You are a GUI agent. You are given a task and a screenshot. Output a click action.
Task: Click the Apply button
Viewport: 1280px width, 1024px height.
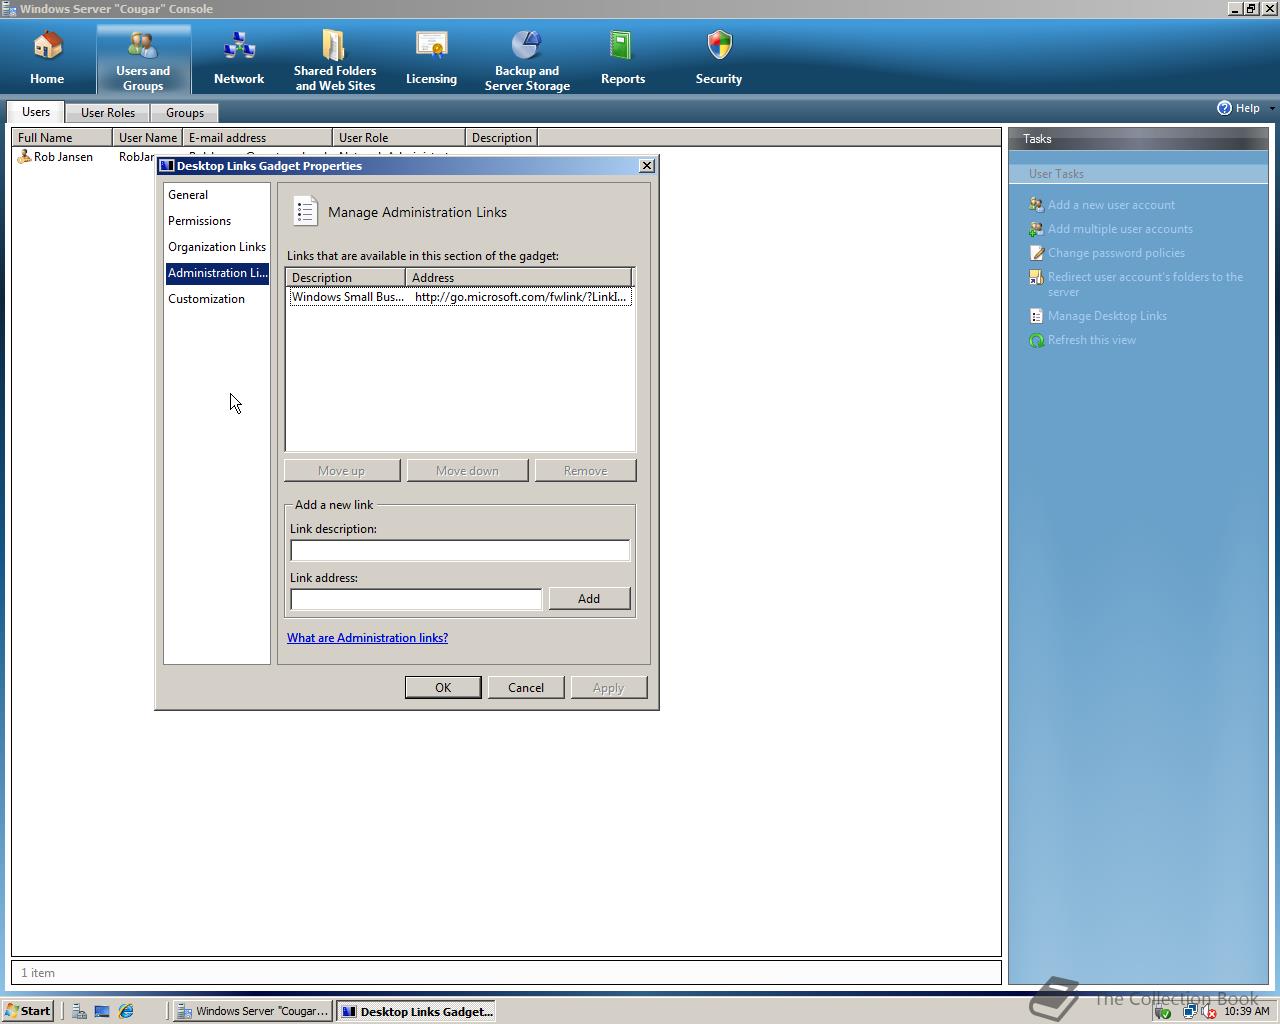coord(609,688)
